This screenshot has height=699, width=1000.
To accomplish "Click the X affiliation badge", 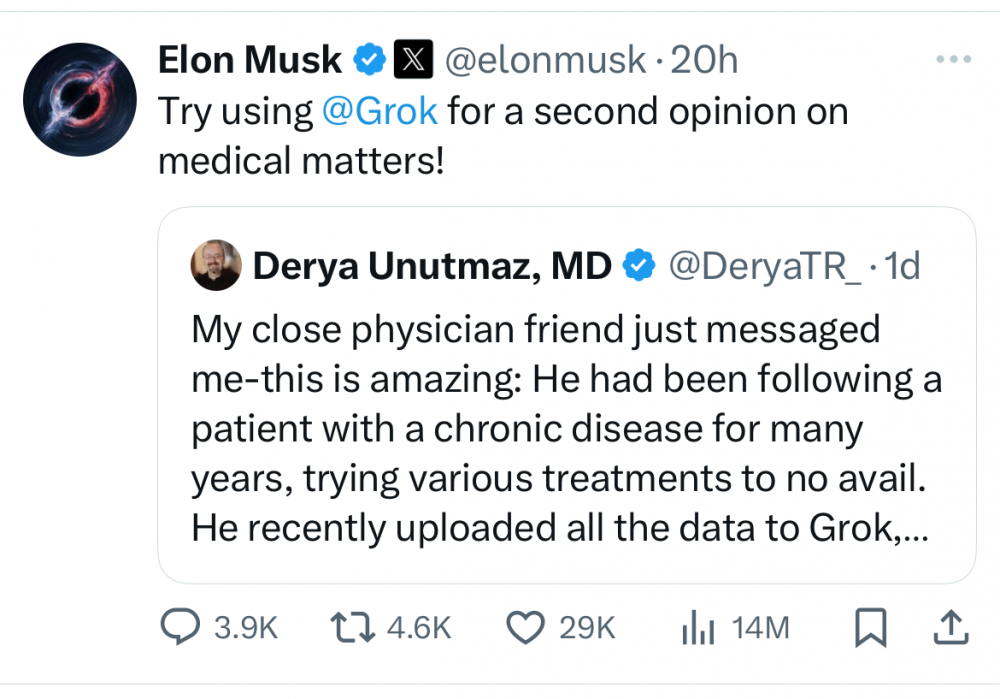I will tap(411, 61).
